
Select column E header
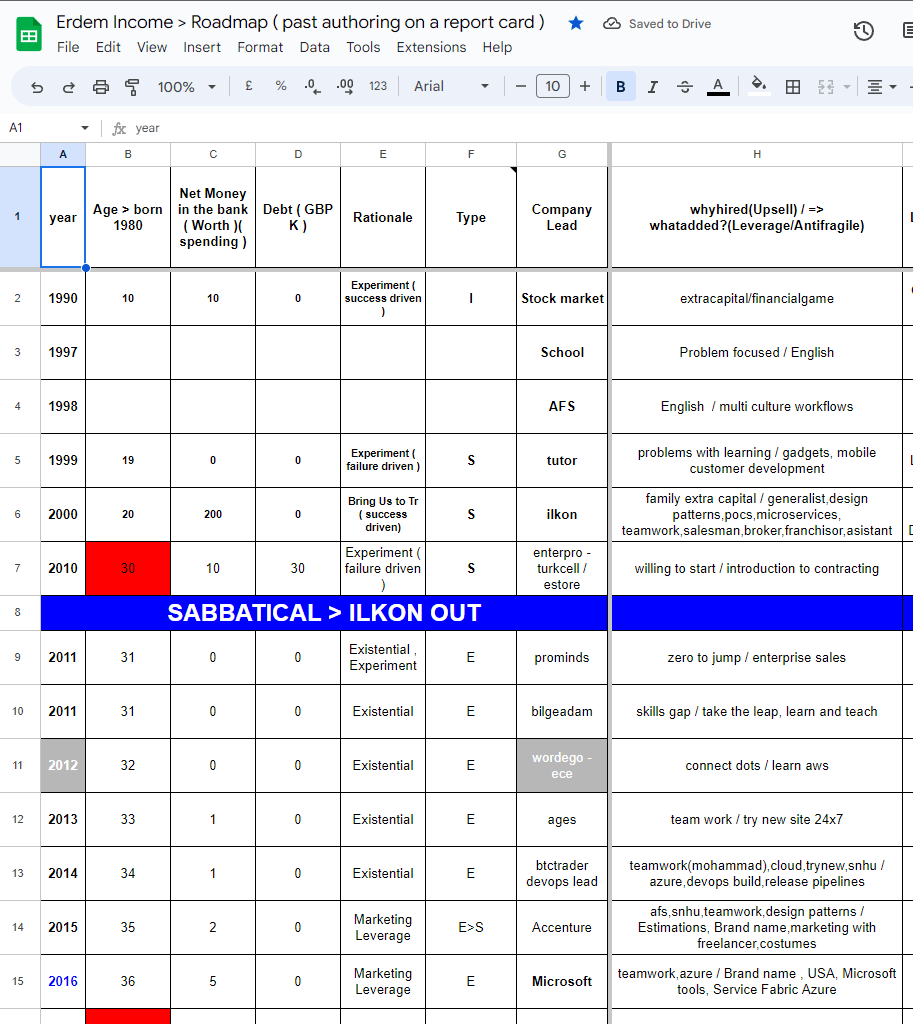coord(383,154)
